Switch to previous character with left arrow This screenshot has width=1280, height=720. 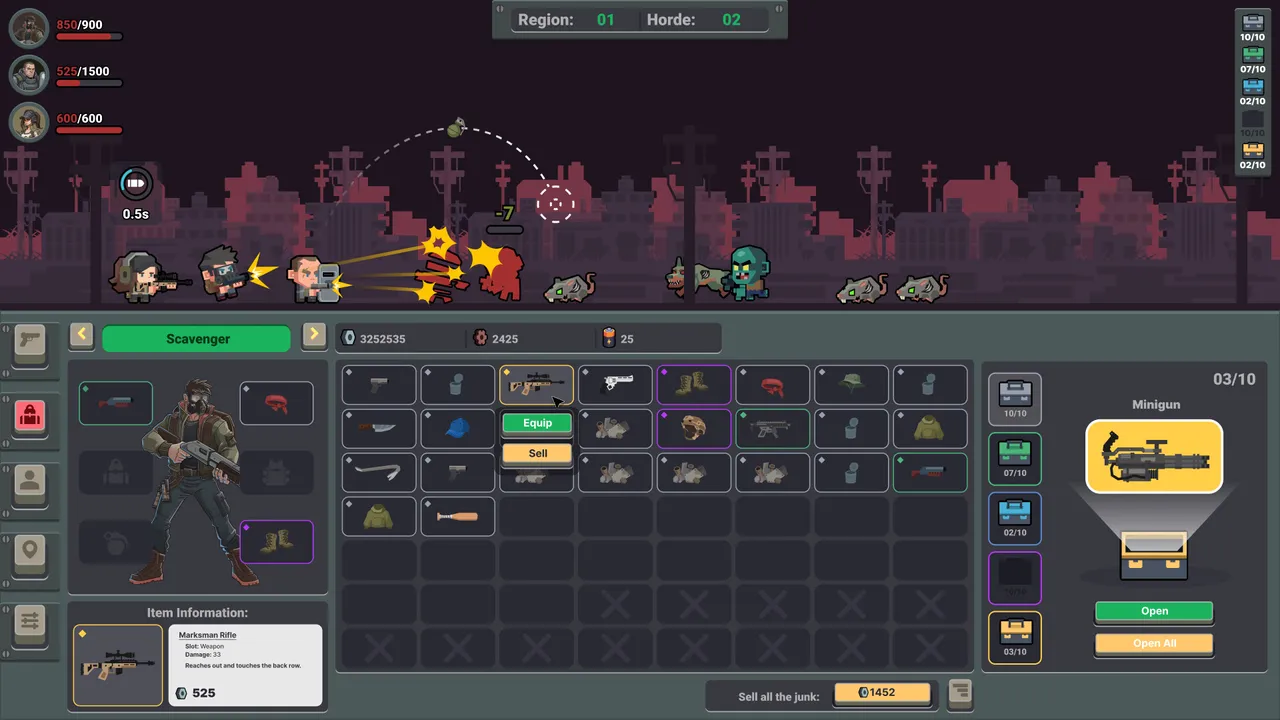tap(82, 335)
